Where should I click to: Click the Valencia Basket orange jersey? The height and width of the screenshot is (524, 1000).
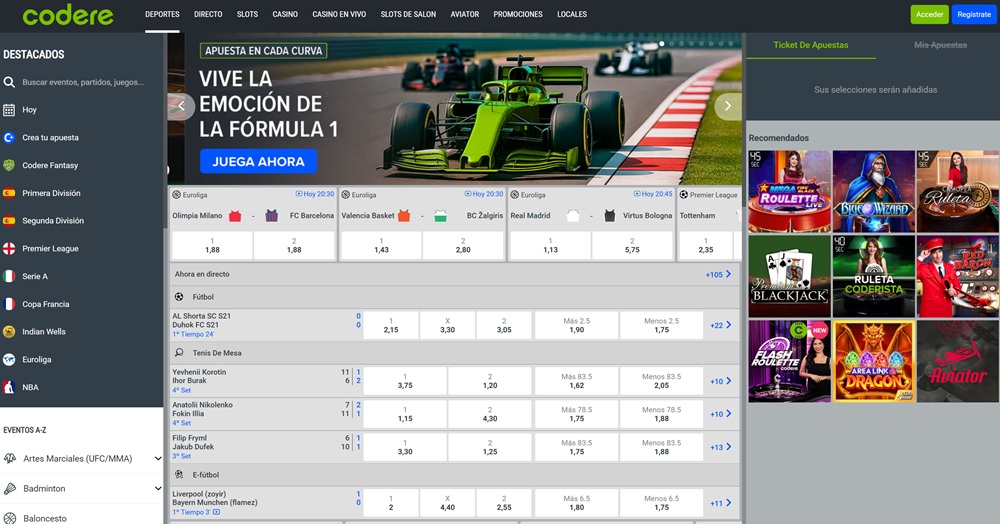click(x=404, y=215)
